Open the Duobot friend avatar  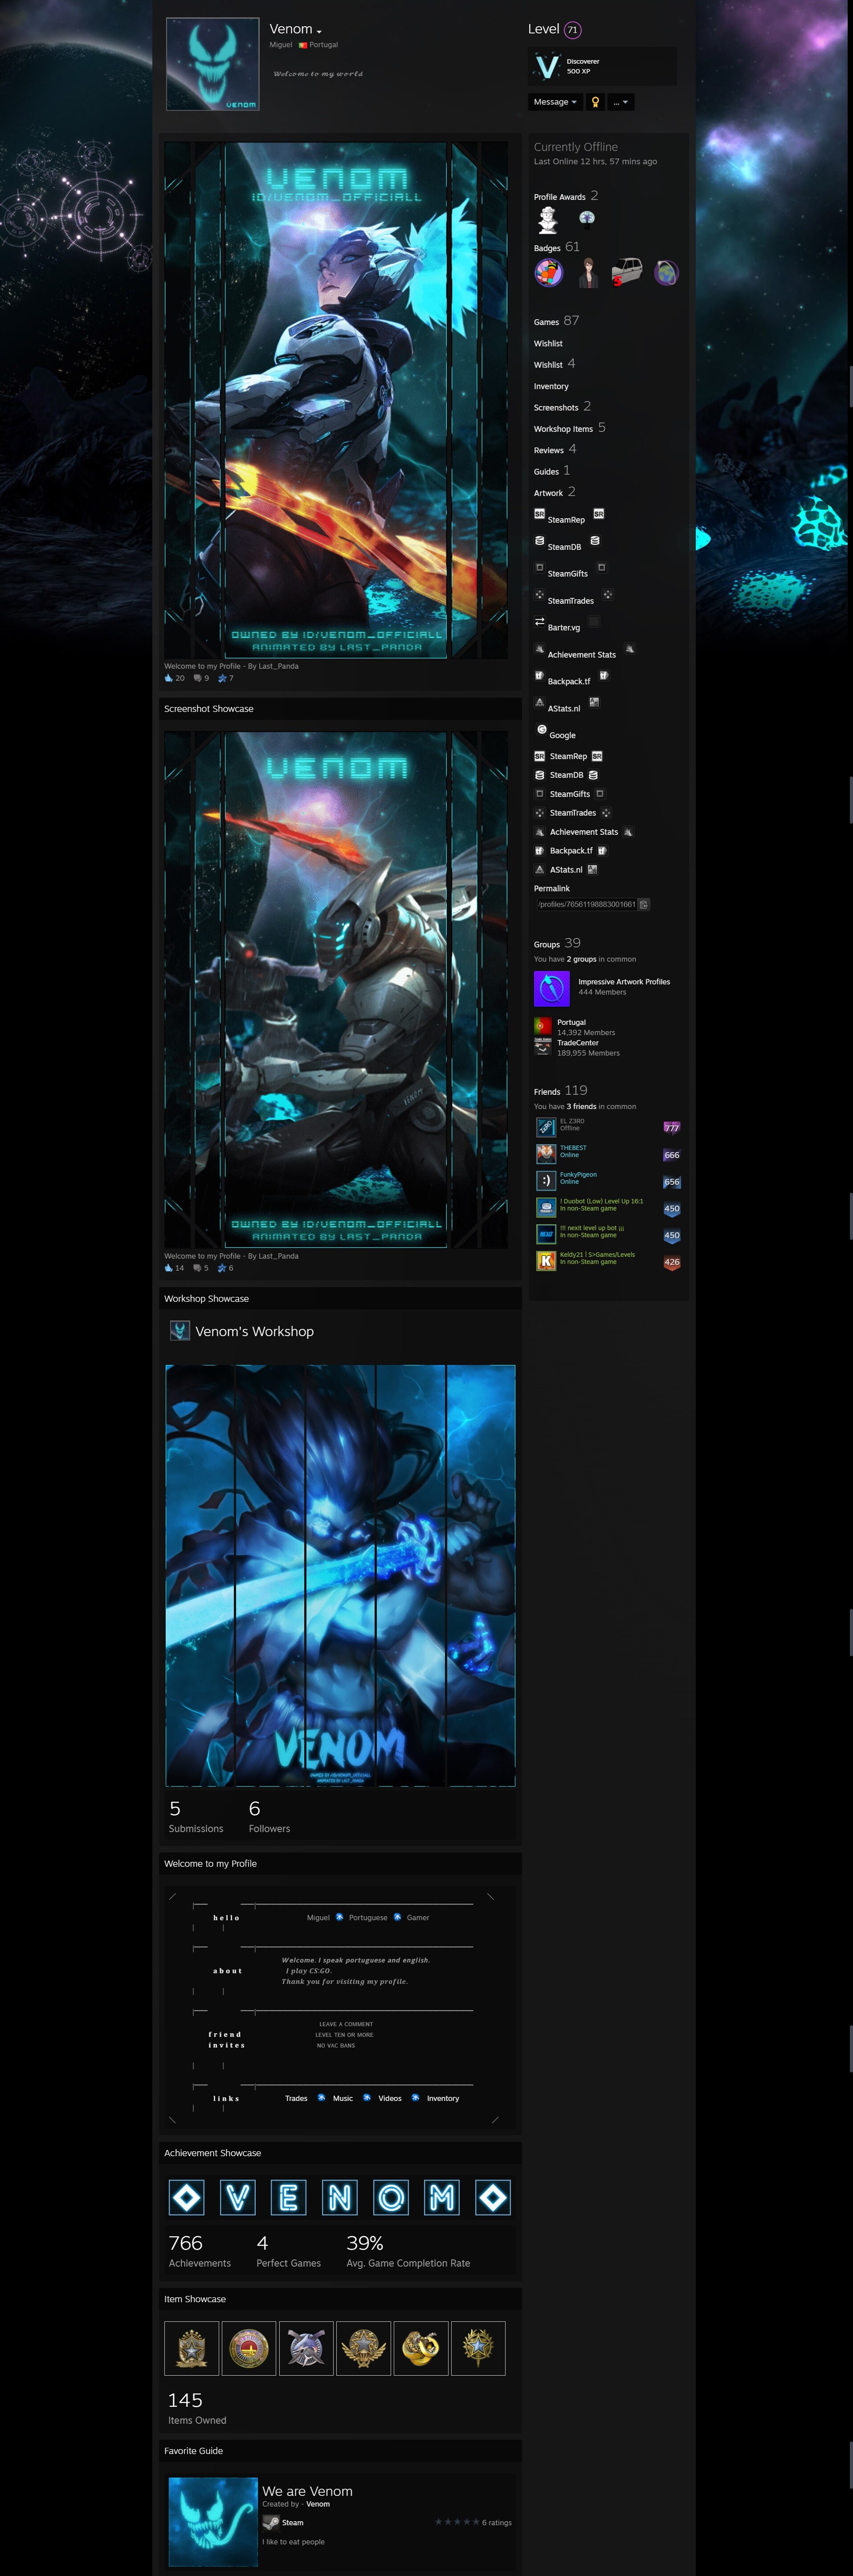pos(546,1208)
